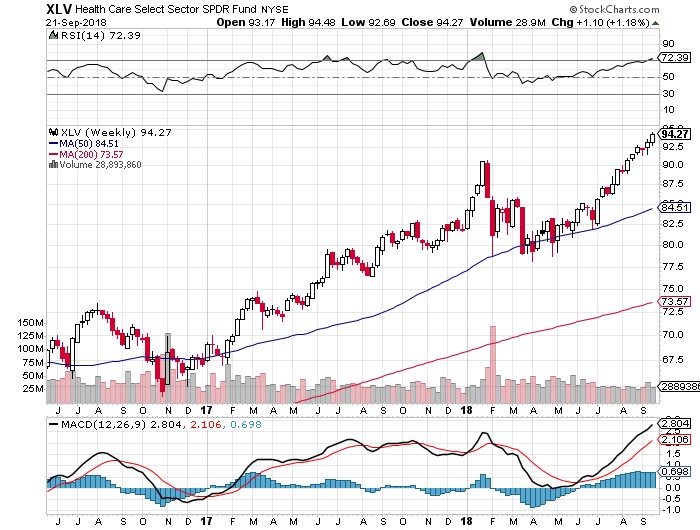Click the 72.39 RSI value tag

(x=675, y=58)
